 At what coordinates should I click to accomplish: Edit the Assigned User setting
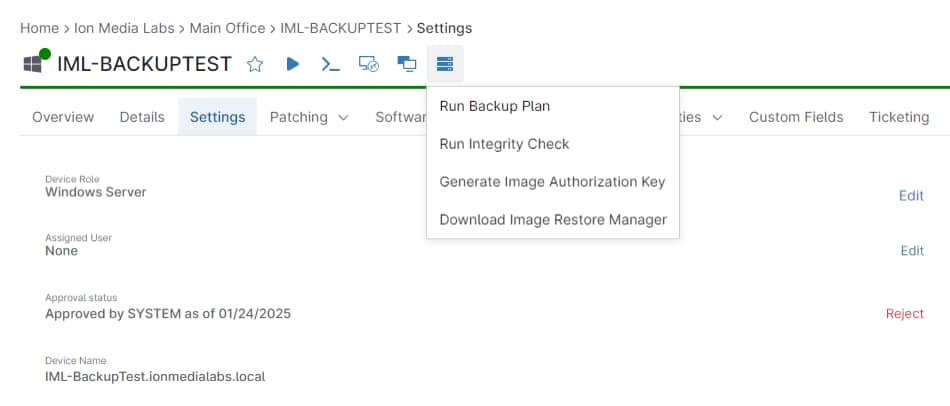click(912, 251)
